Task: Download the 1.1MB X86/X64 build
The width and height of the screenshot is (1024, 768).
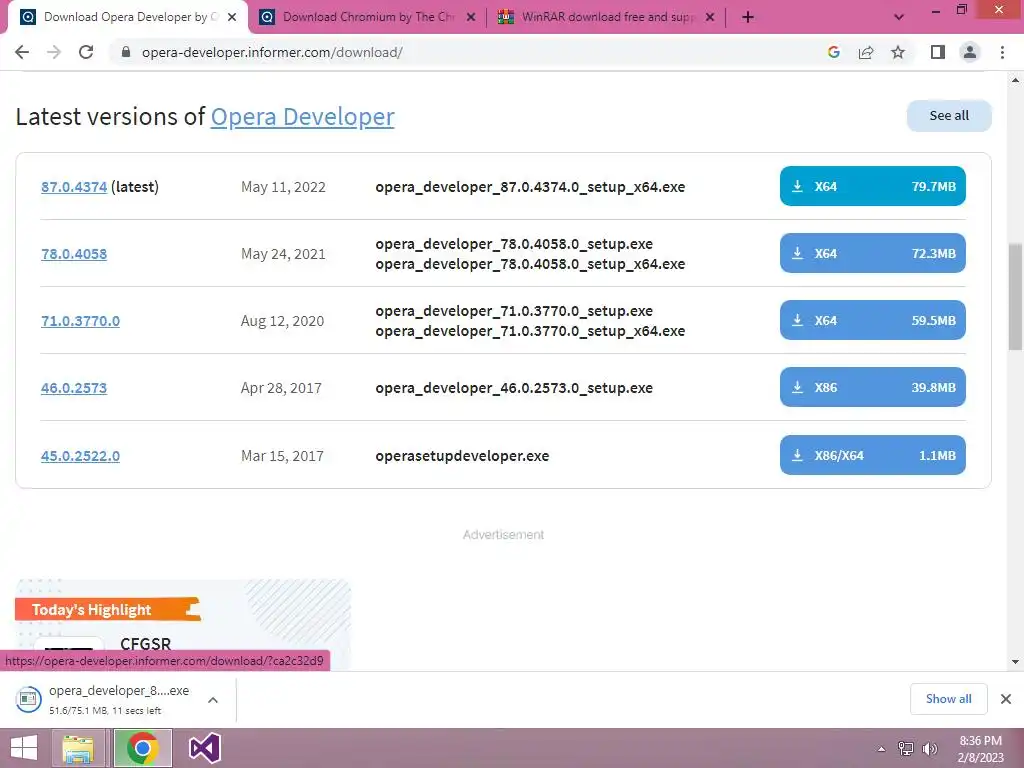Action: tap(872, 455)
